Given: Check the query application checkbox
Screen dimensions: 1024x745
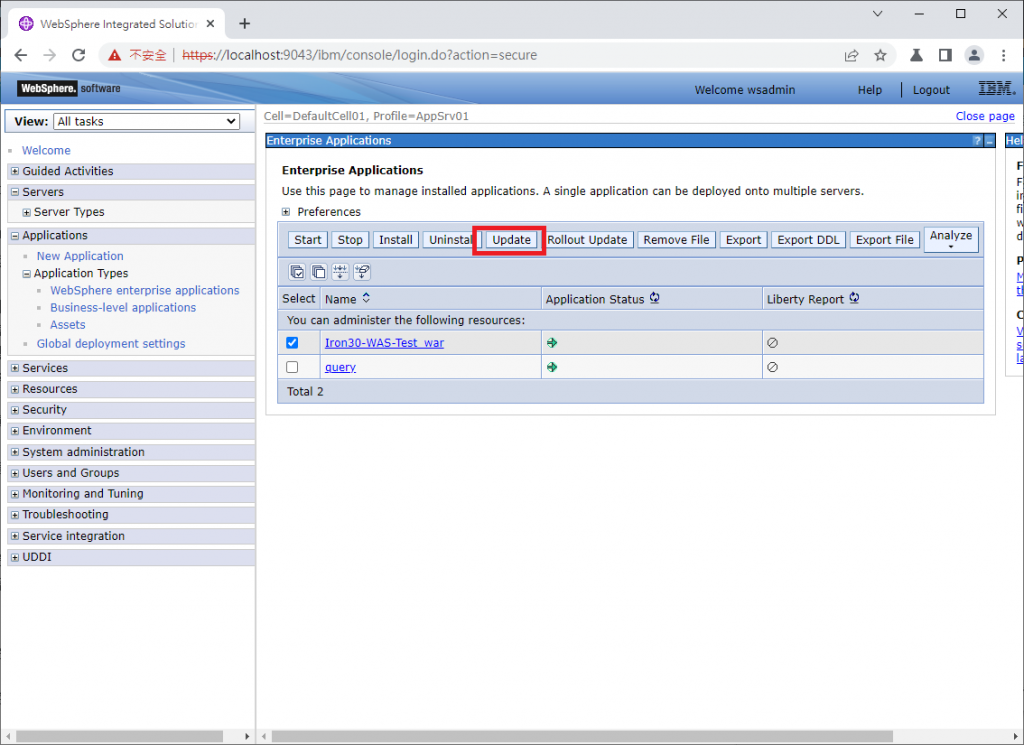Looking at the screenshot, I should (x=292, y=367).
